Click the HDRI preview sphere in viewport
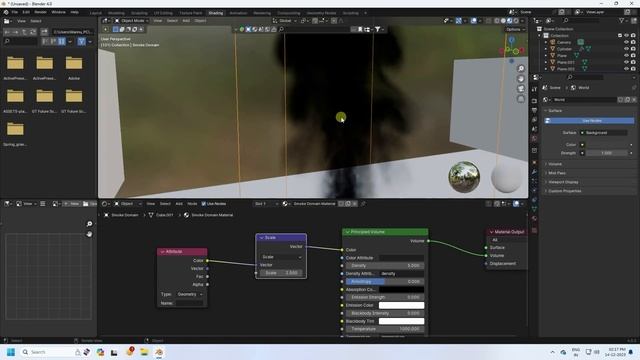The image size is (640, 360). [x=464, y=177]
